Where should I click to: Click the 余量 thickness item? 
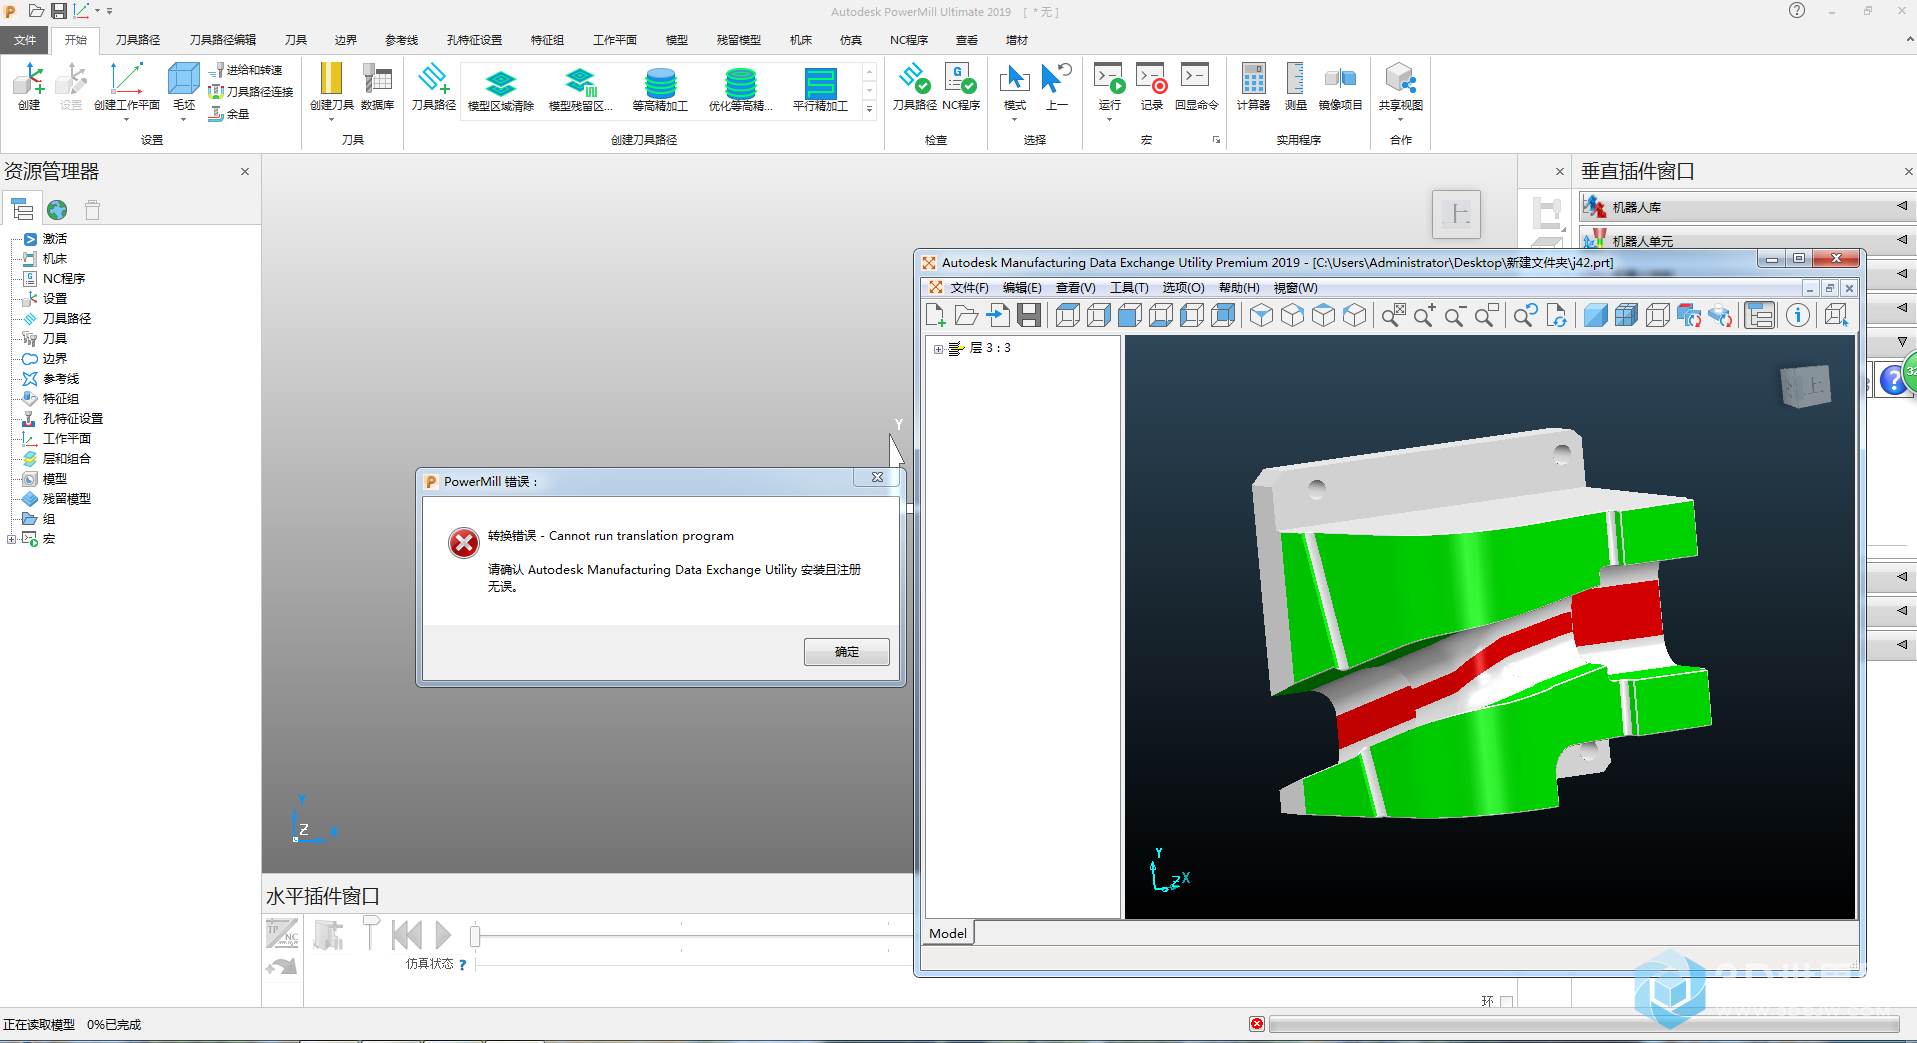tap(229, 114)
